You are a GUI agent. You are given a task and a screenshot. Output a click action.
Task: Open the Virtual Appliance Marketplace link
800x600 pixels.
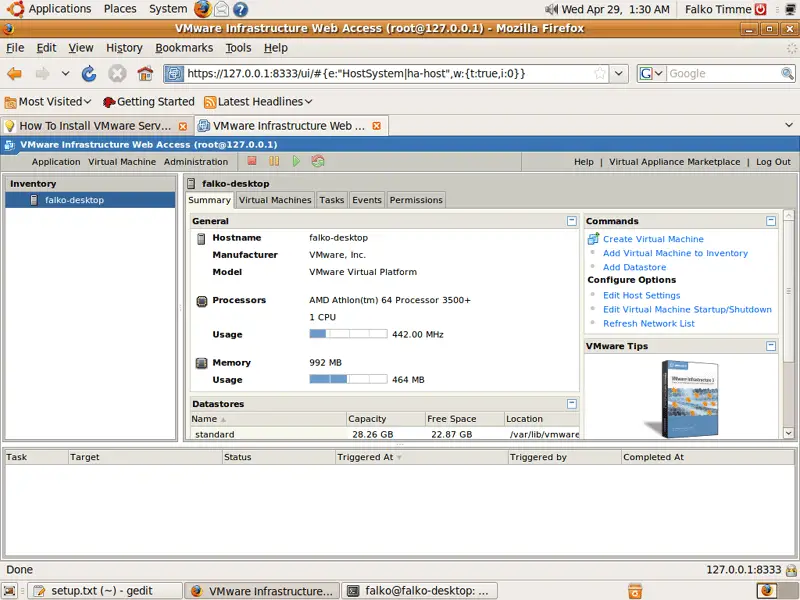click(674, 162)
